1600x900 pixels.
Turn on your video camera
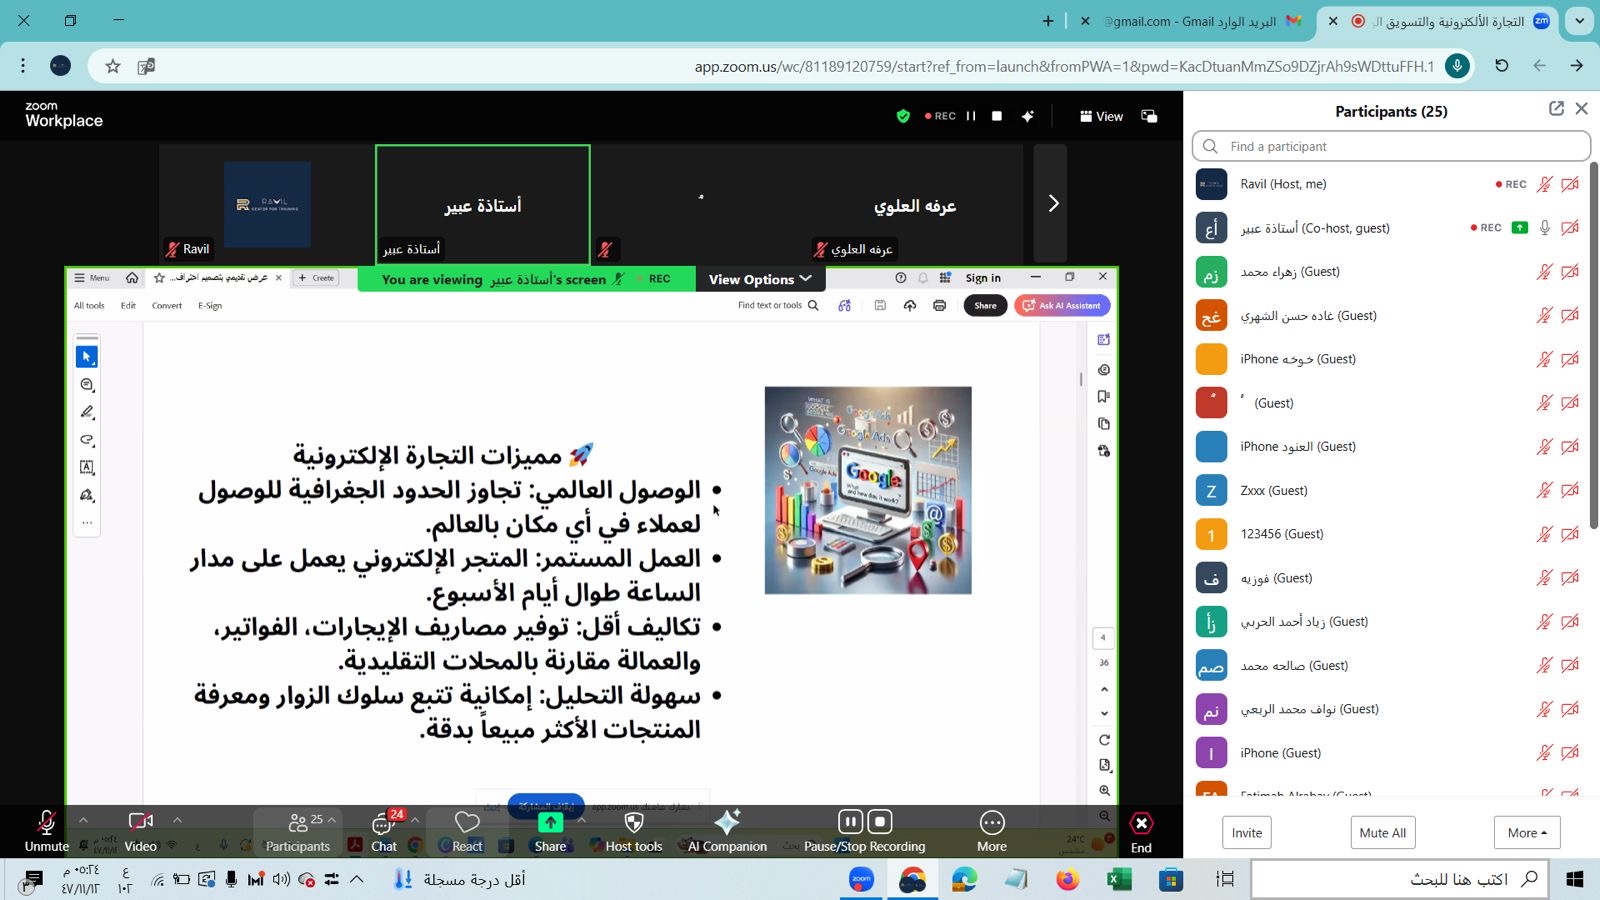coord(141,831)
